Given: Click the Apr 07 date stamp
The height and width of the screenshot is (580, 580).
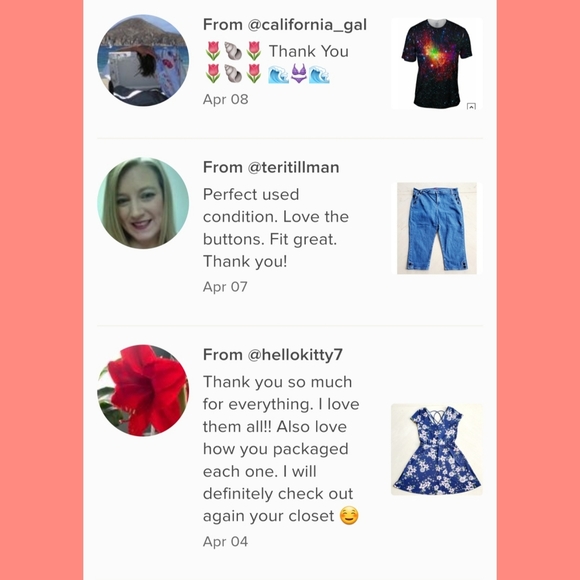Looking at the screenshot, I should click(225, 287).
